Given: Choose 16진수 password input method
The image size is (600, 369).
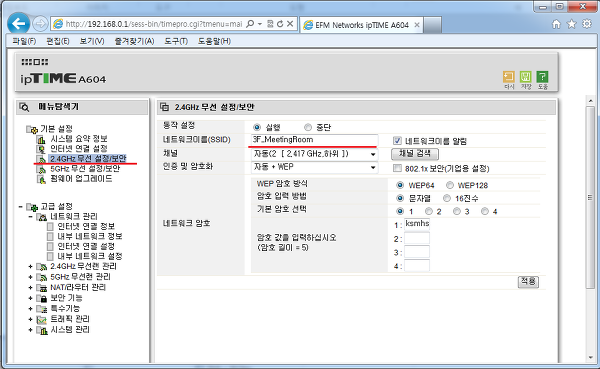Looking at the screenshot, I should (x=447, y=198).
